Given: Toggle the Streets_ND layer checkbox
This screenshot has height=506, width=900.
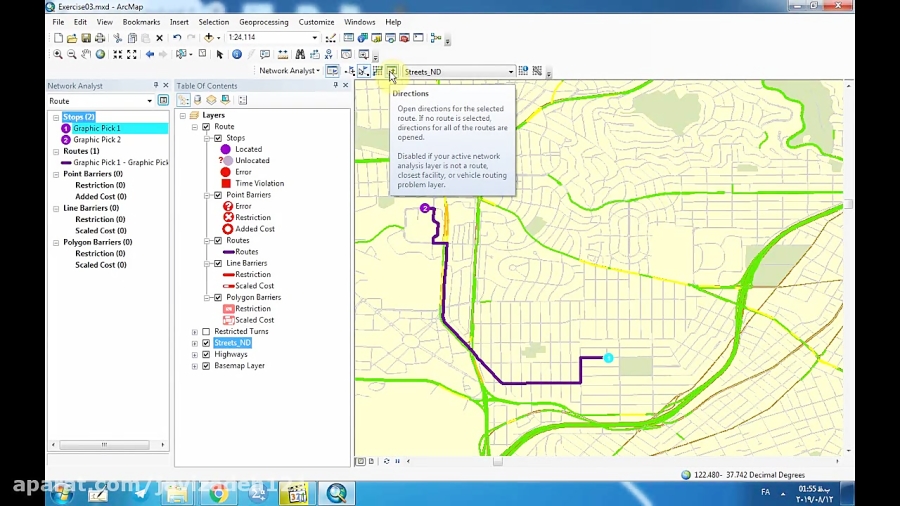Looking at the screenshot, I should point(206,343).
